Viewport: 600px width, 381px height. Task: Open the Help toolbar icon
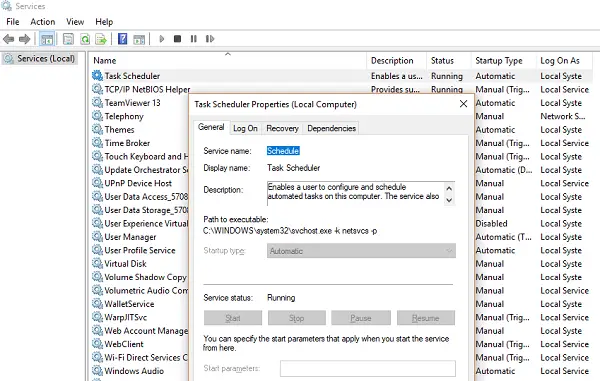(122, 39)
